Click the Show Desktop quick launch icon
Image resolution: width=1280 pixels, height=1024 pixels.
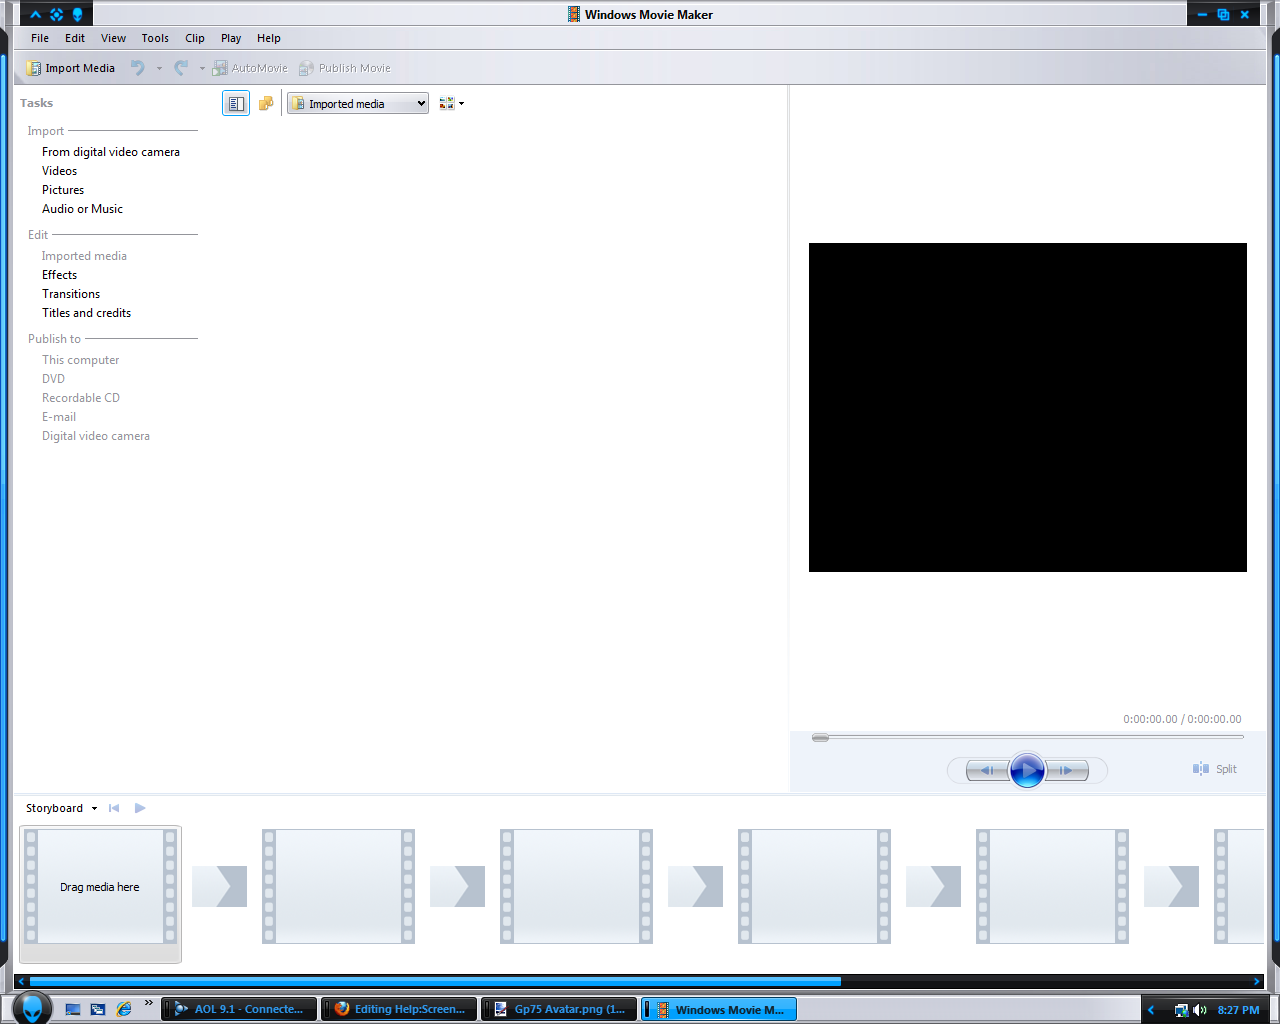[x=73, y=1009]
